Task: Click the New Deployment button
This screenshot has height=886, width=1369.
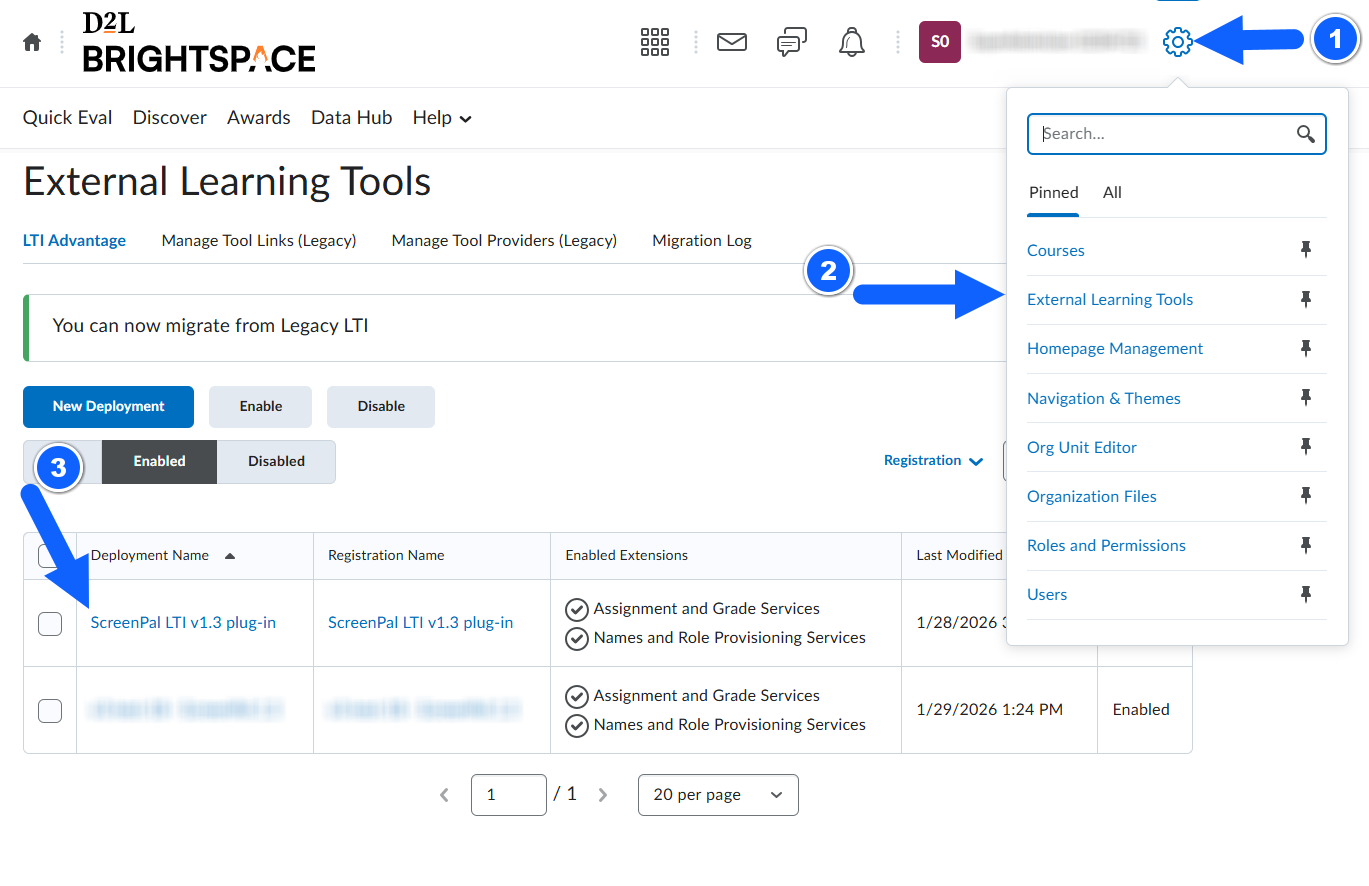Action: [108, 406]
